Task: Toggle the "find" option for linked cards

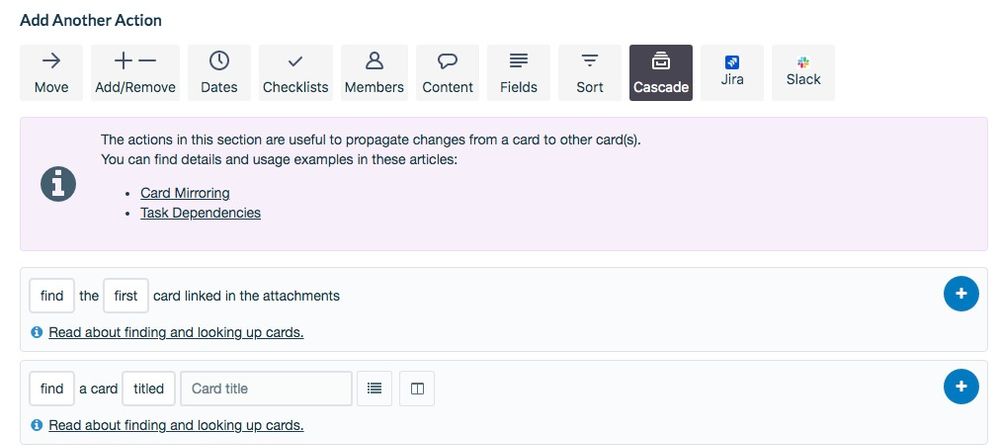Action: [52, 296]
